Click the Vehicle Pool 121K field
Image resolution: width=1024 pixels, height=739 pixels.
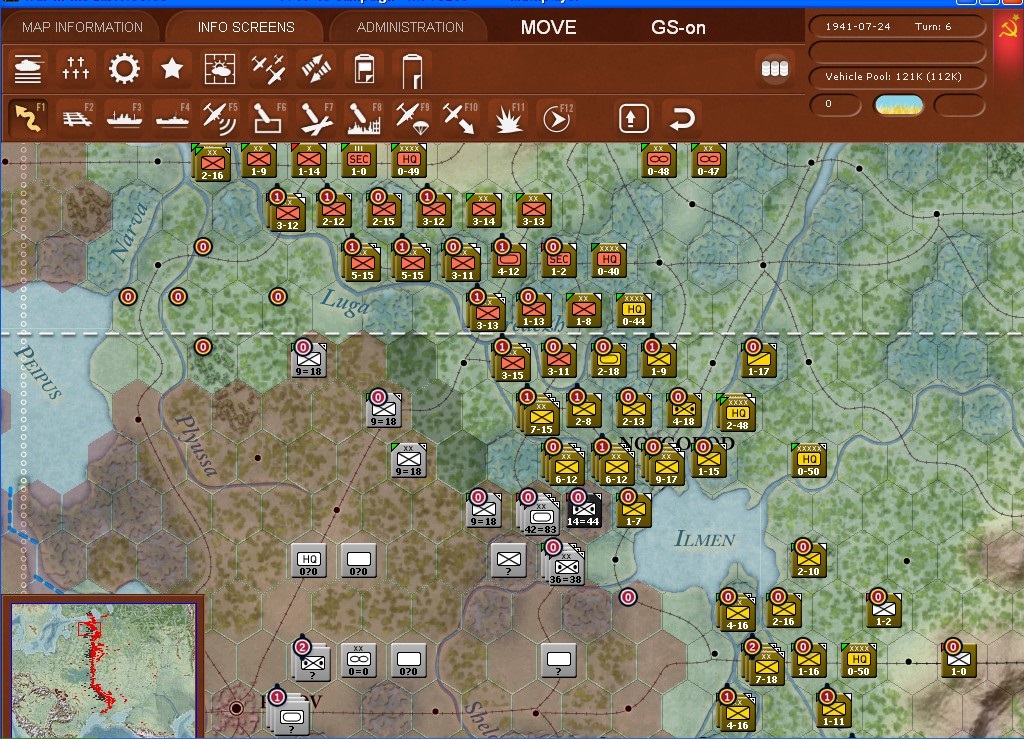click(897, 76)
